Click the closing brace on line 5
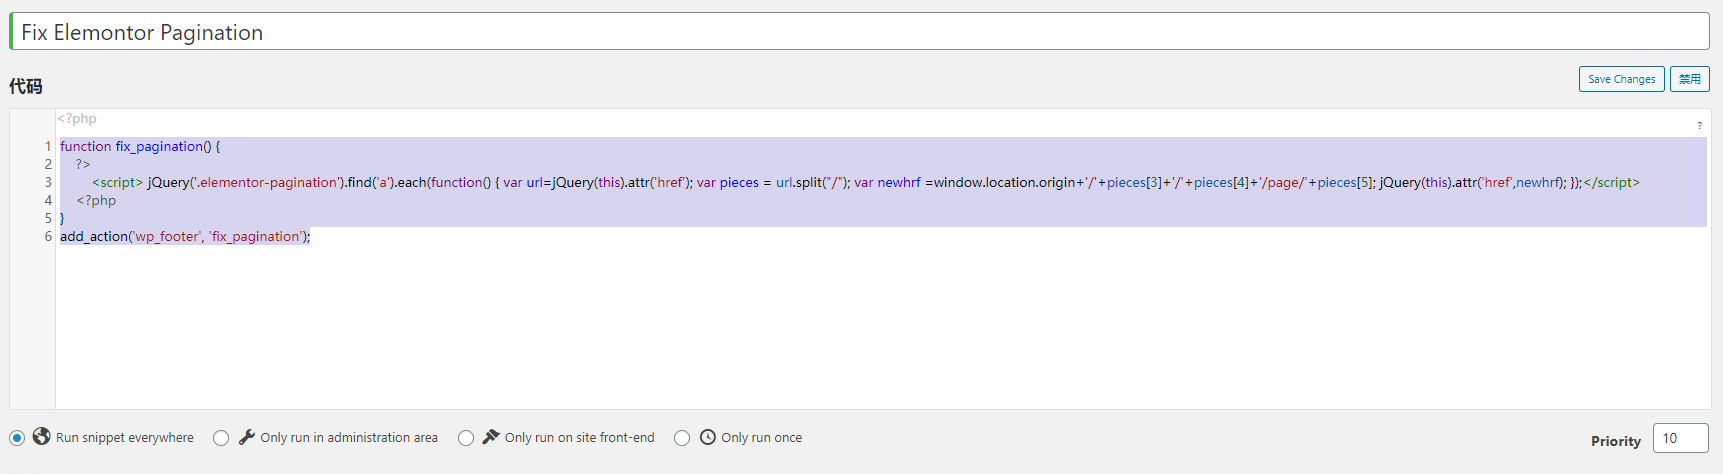This screenshot has width=1723, height=474. tap(62, 218)
